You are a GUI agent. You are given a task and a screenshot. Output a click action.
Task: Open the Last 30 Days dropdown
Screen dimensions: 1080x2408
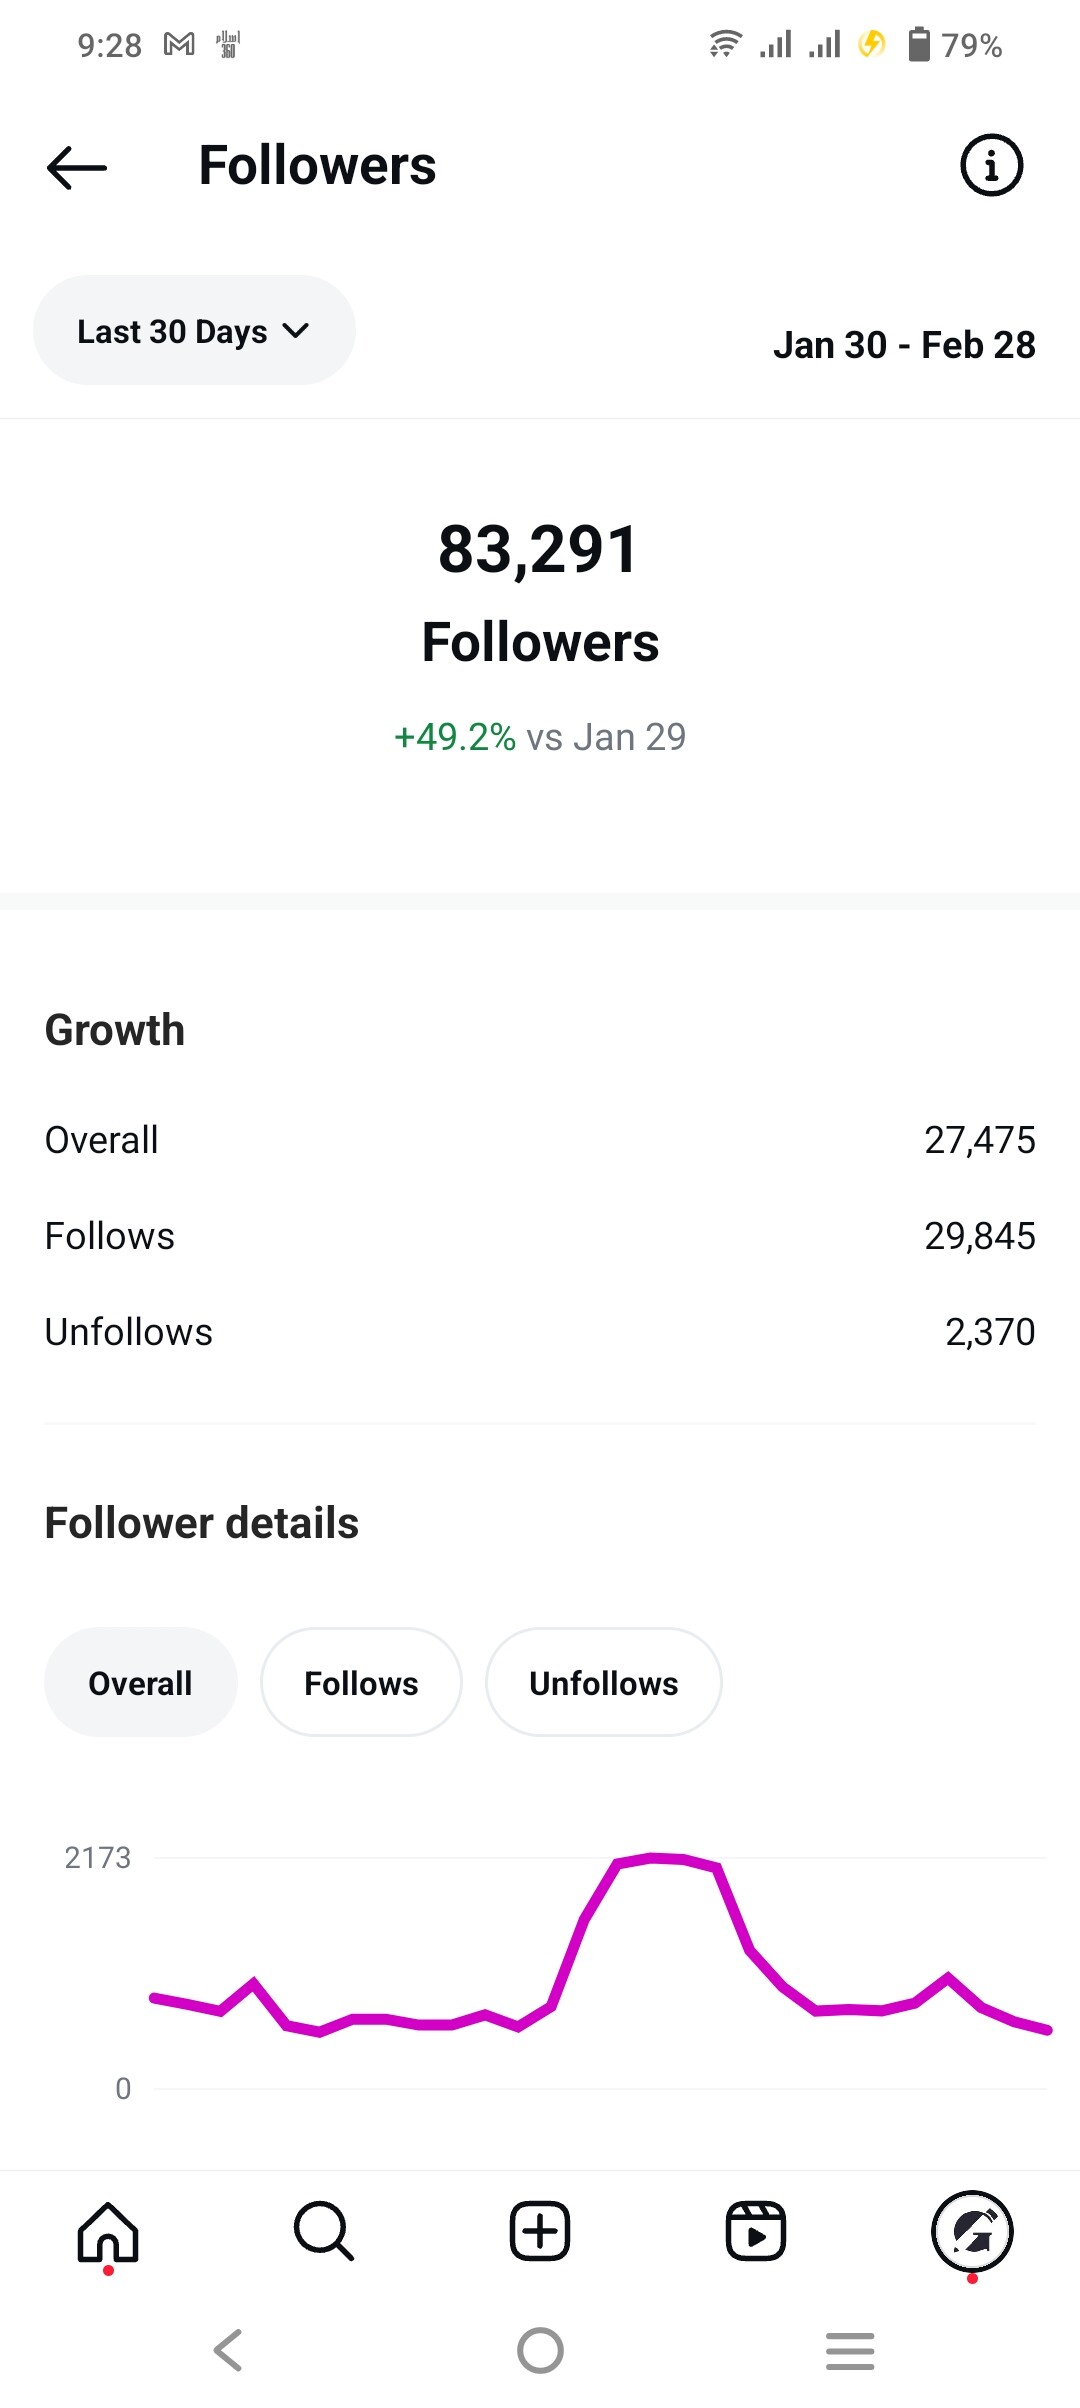point(194,331)
